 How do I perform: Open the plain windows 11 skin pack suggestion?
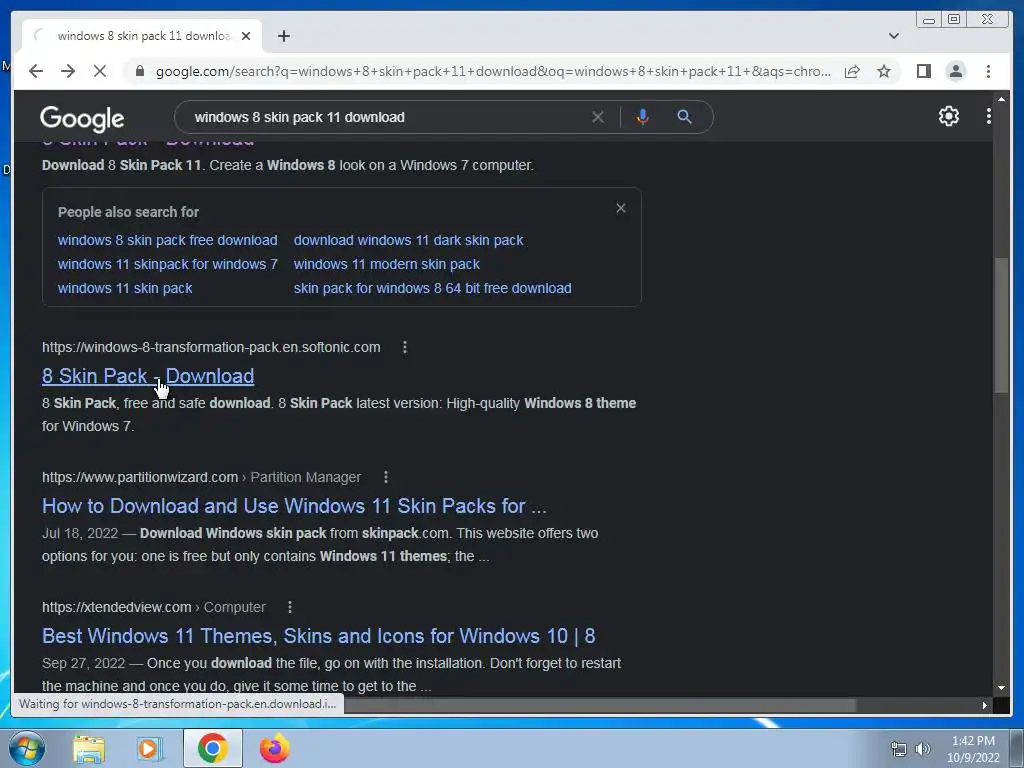pos(125,289)
